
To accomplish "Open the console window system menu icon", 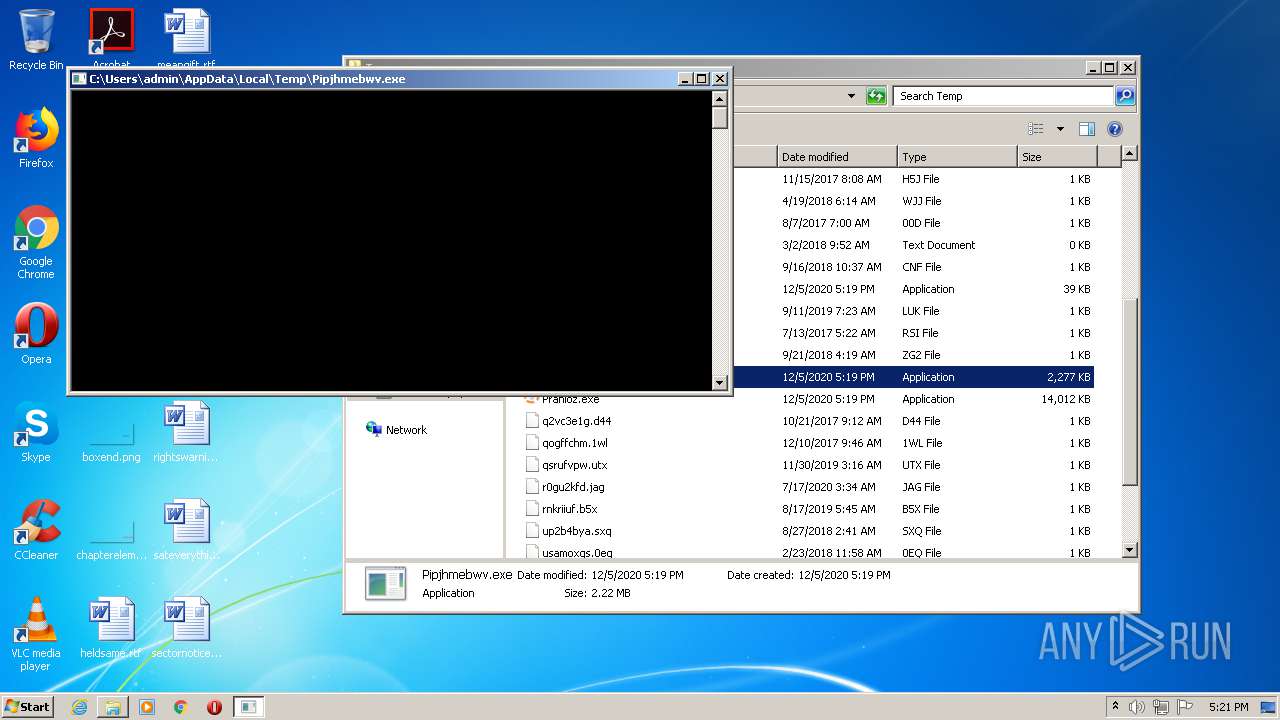I will point(79,79).
